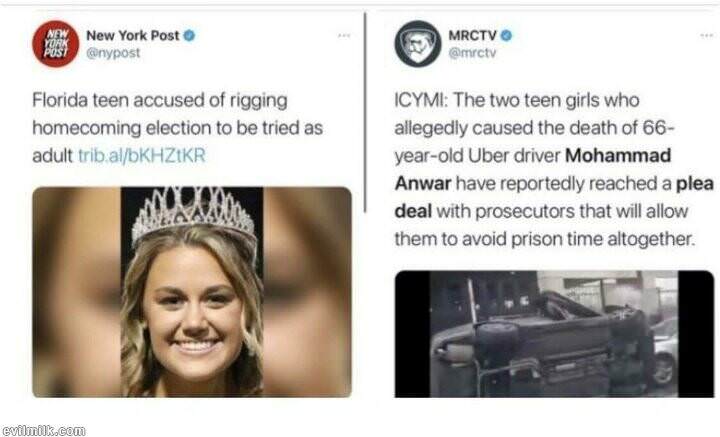The width and height of the screenshot is (720, 437).
Task: Open the trib.al/bKHZtKR link
Action: 147,157
